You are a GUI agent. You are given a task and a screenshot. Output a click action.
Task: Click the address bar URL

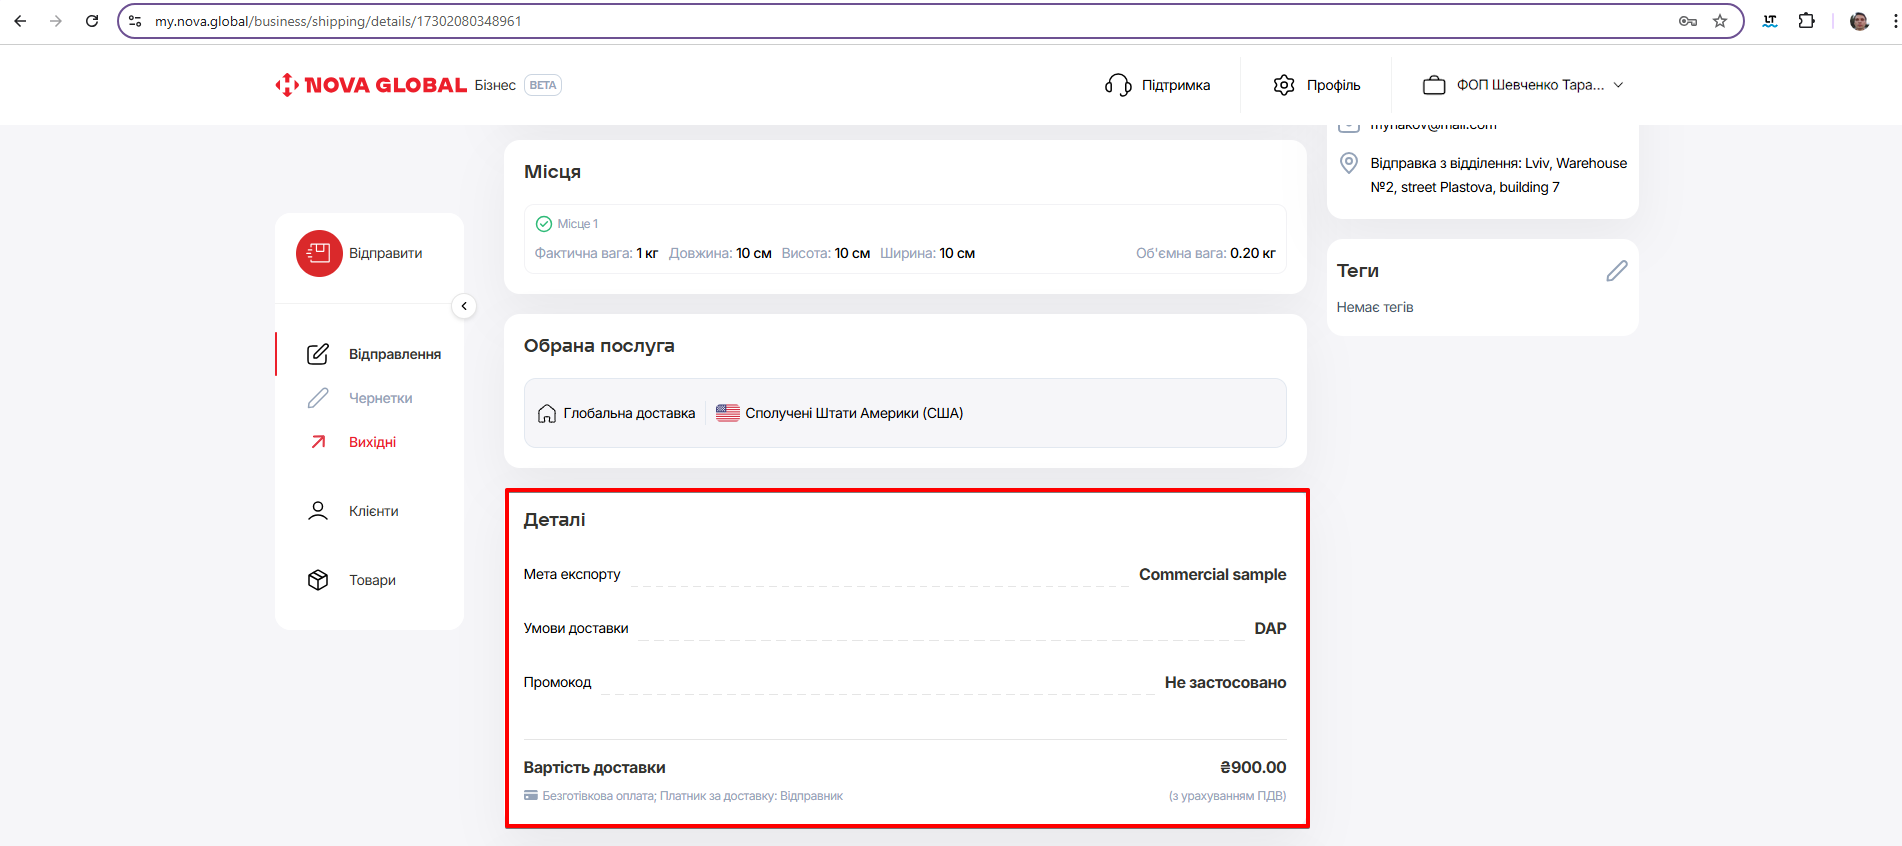[x=338, y=21]
